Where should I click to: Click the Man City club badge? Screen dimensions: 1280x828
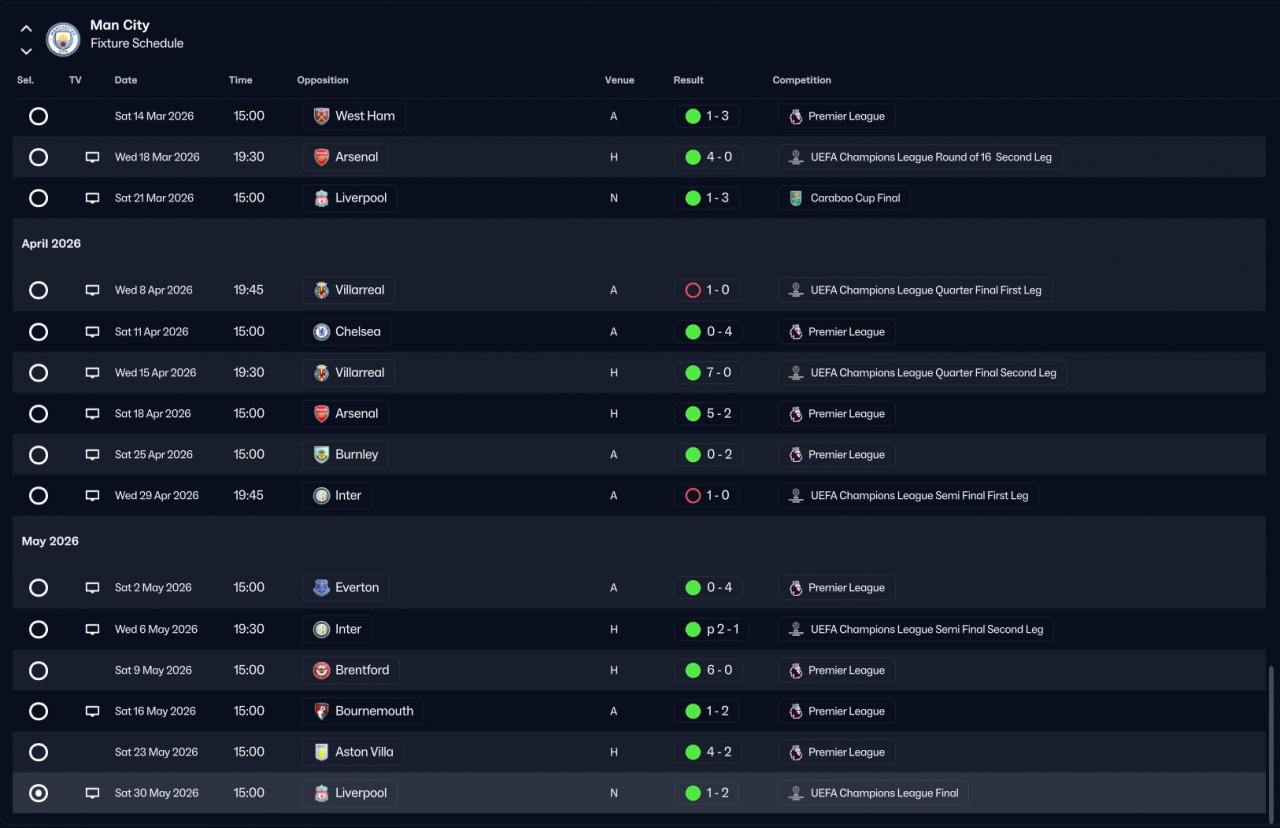pyautogui.click(x=63, y=39)
